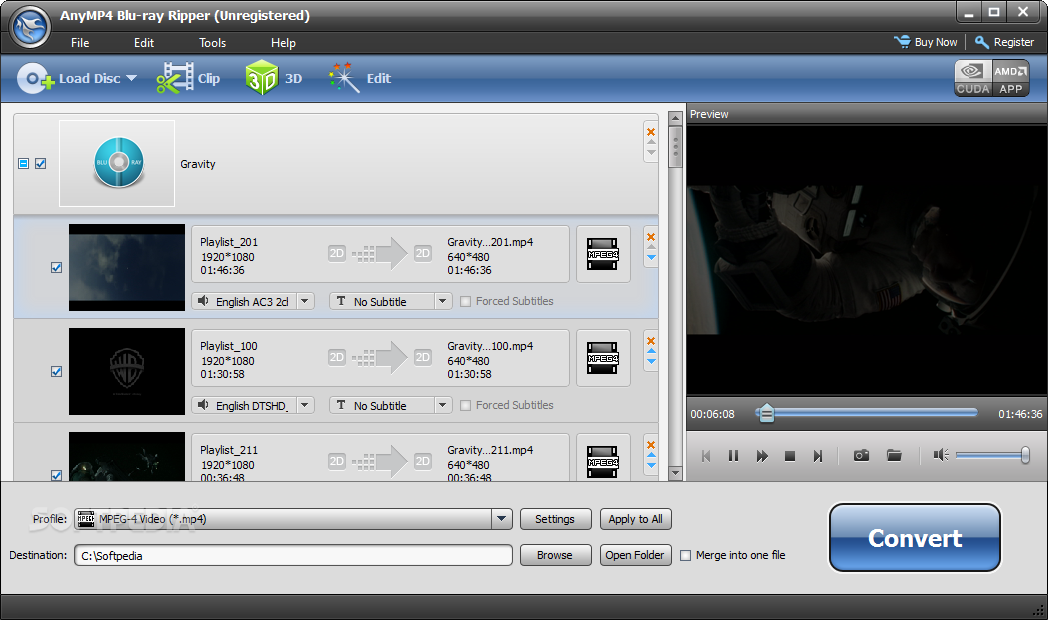Select the Gravity...201.mp4 output name
Viewport: 1048px width, 620px height.
[490, 242]
